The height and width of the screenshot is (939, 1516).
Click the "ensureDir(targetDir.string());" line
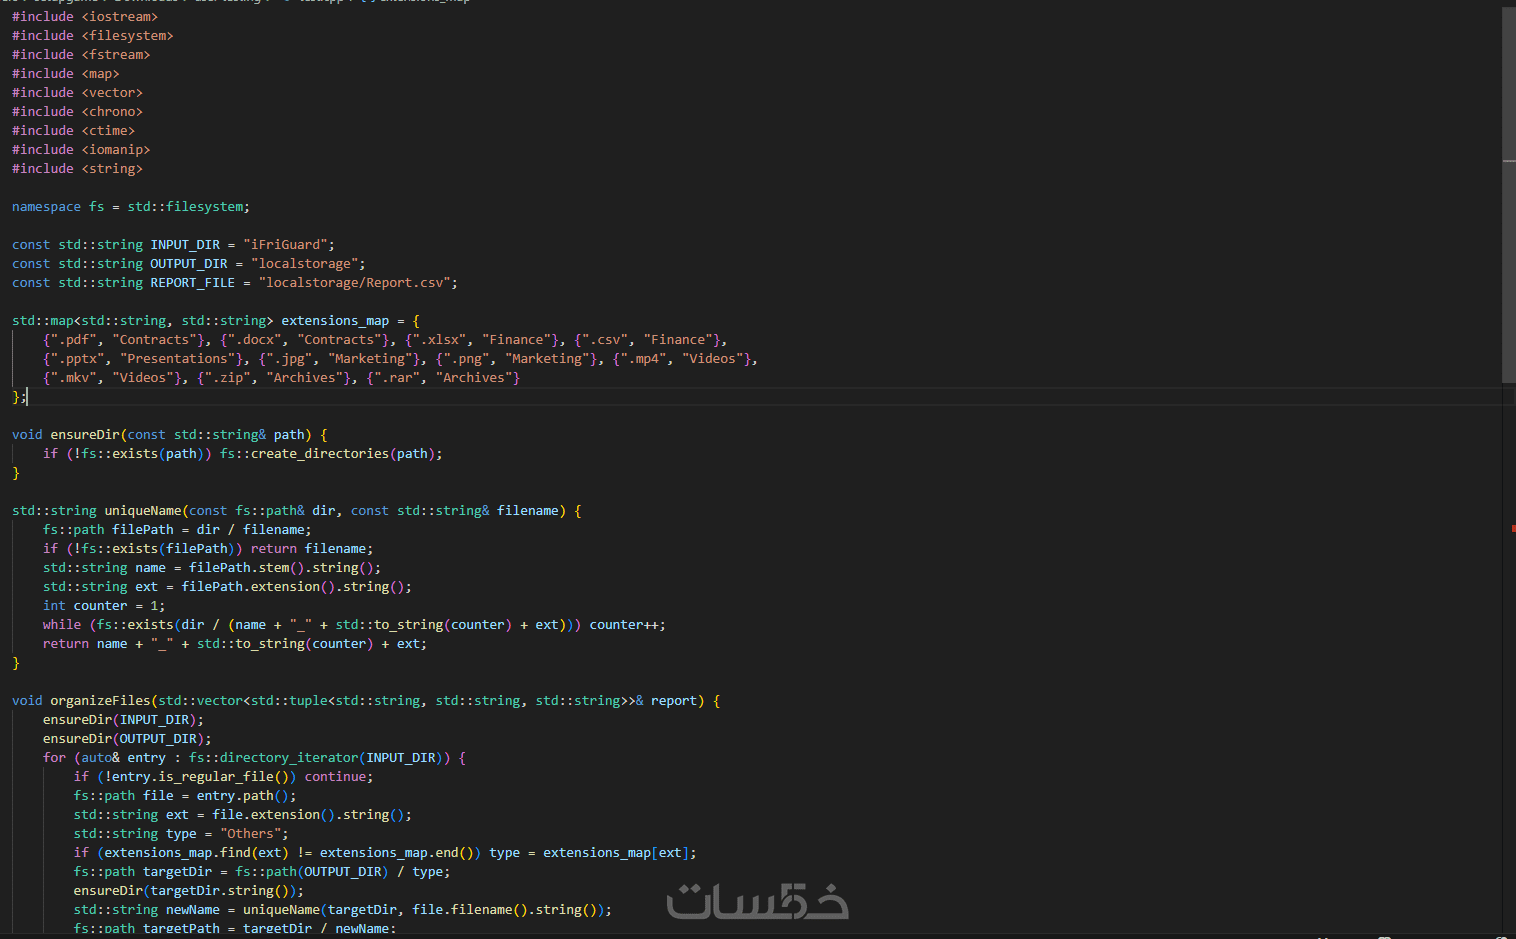tap(189, 891)
